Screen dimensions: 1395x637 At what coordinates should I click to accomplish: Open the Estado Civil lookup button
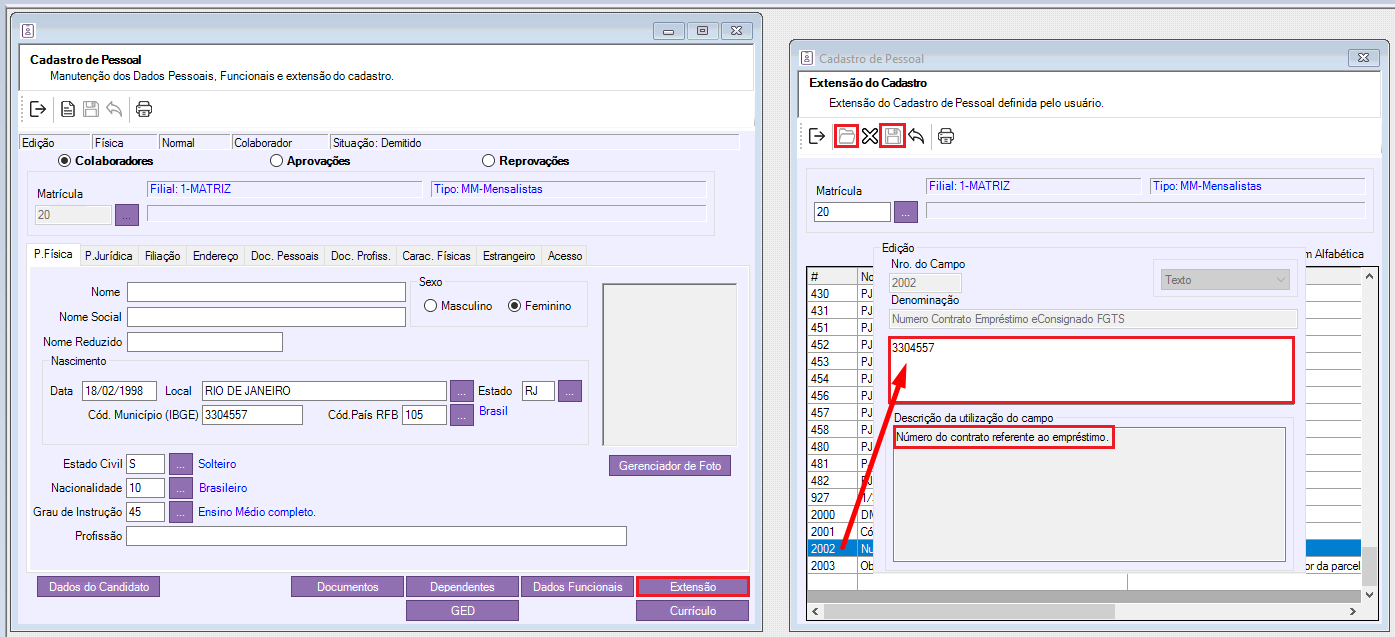click(180, 465)
